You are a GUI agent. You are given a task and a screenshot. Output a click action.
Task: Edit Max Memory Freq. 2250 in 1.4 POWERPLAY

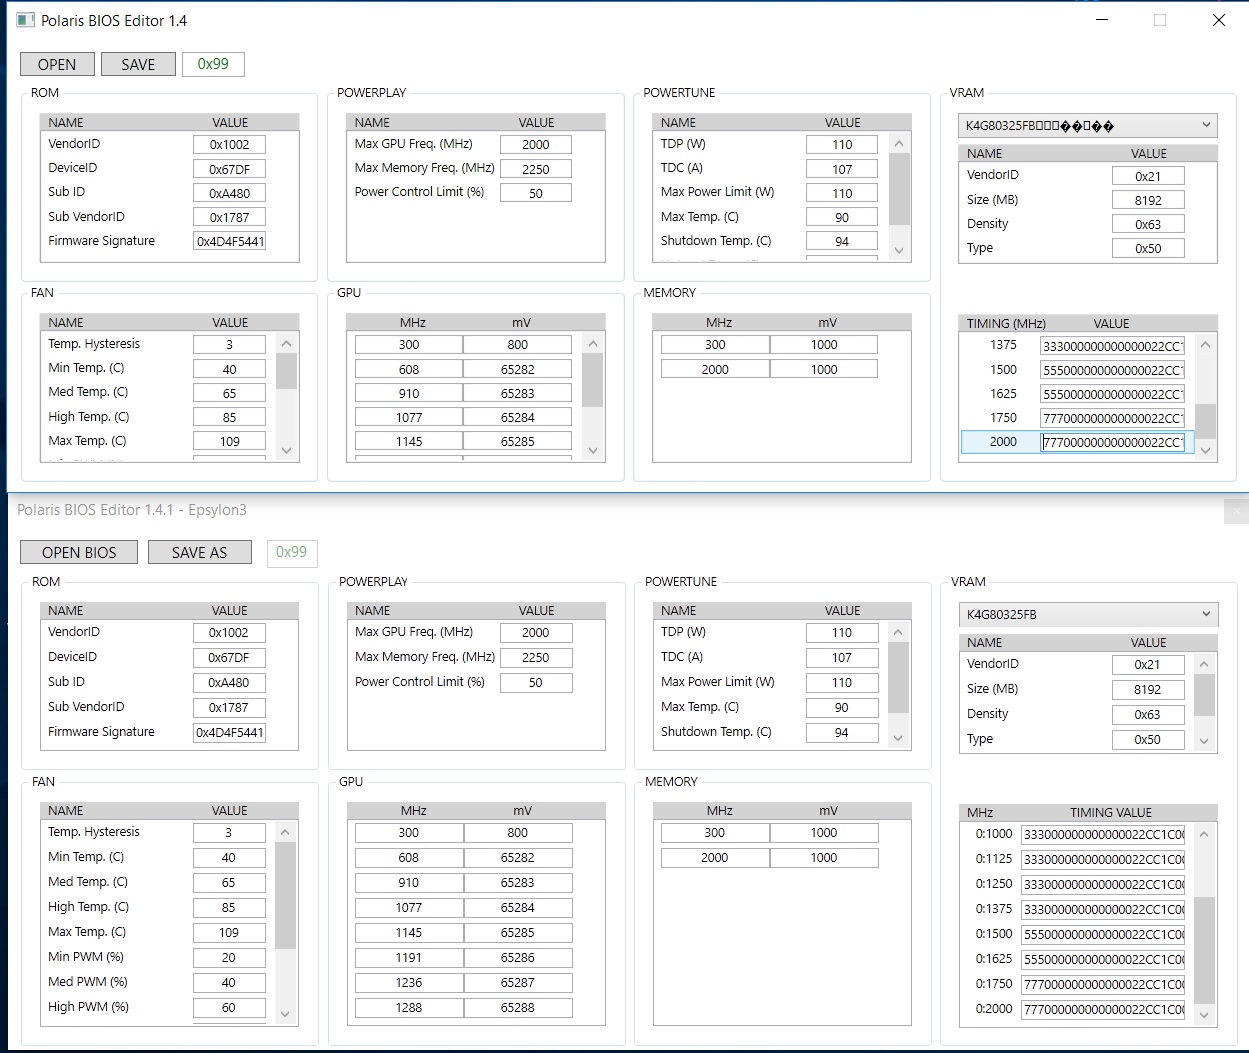click(x=535, y=169)
